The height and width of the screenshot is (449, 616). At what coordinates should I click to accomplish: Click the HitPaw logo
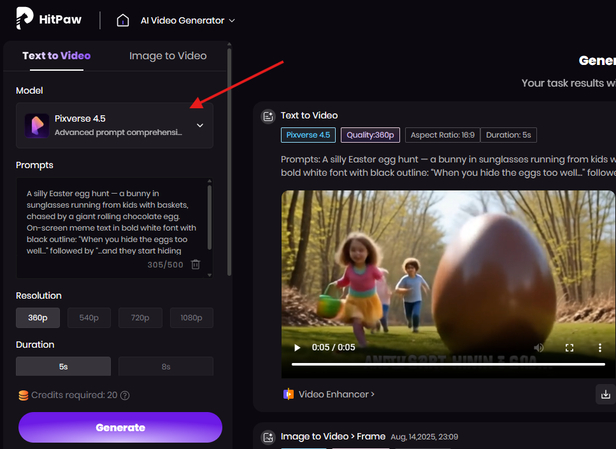48,19
